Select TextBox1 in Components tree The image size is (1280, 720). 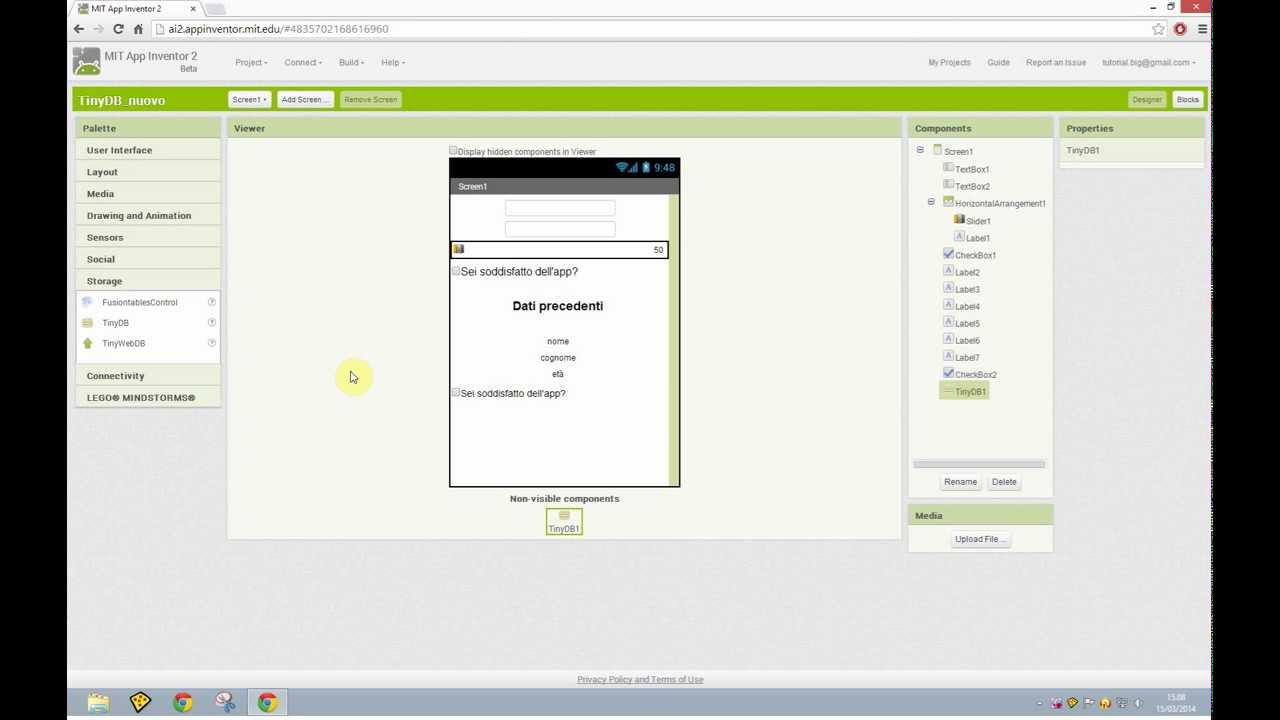point(972,169)
